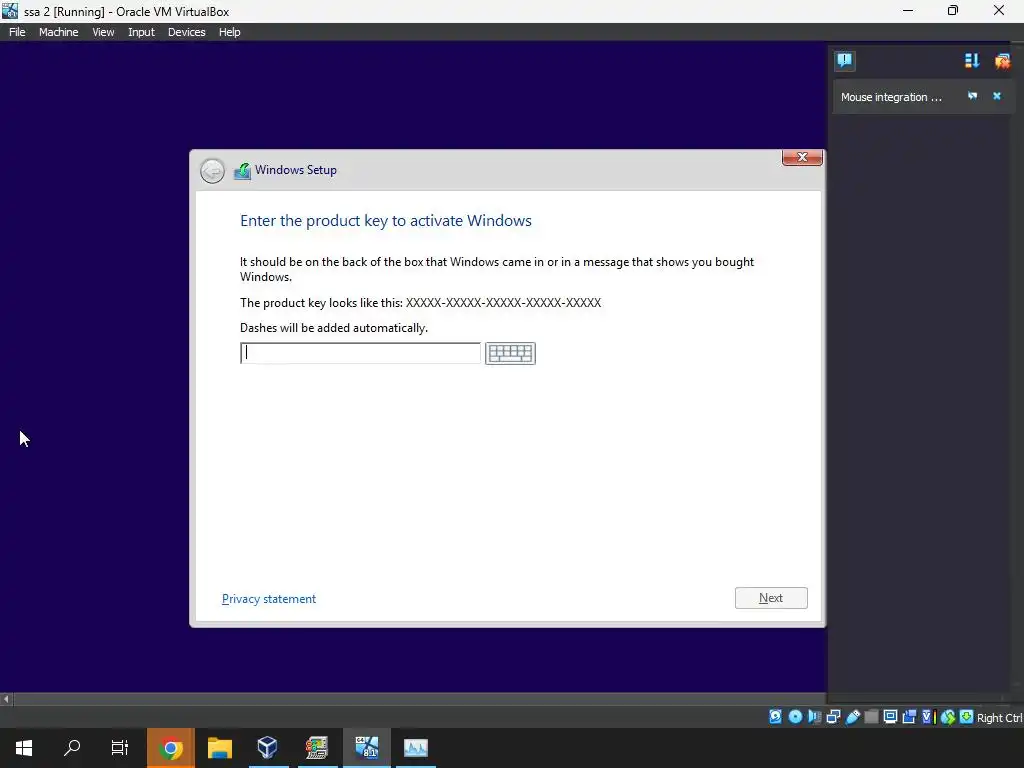Go back using Windows Setup back arrow
This screenshot has width=1024, height=768.
[x=212, y=171]
